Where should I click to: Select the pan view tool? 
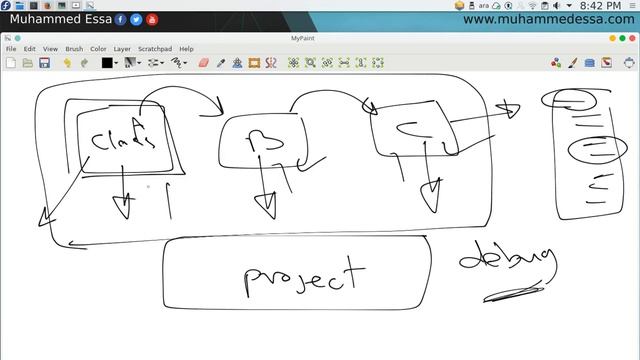click(293, 63)
